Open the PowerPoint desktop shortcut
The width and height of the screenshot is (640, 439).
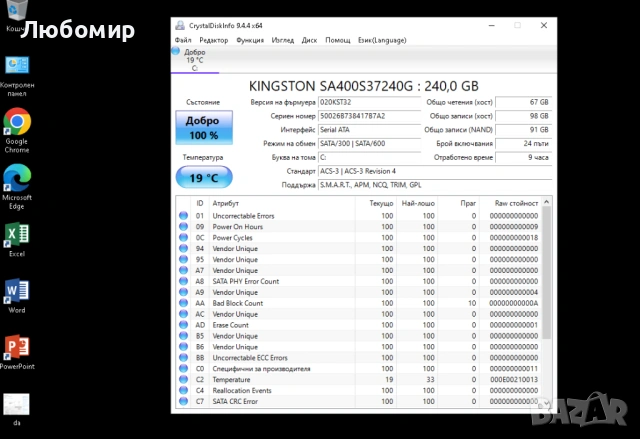17,352
